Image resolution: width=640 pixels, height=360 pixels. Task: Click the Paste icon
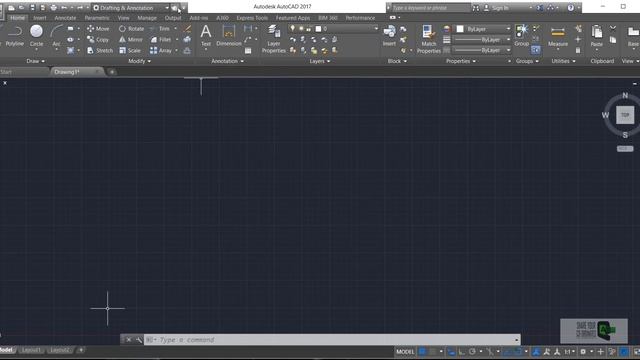click(x=596, y=32)
